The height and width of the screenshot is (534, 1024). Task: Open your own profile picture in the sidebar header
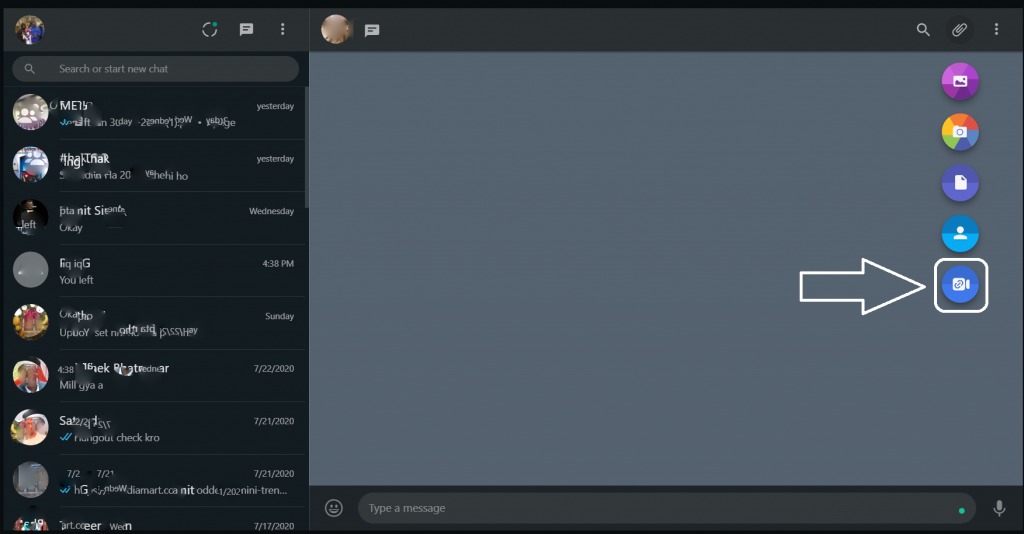[29, 29]
